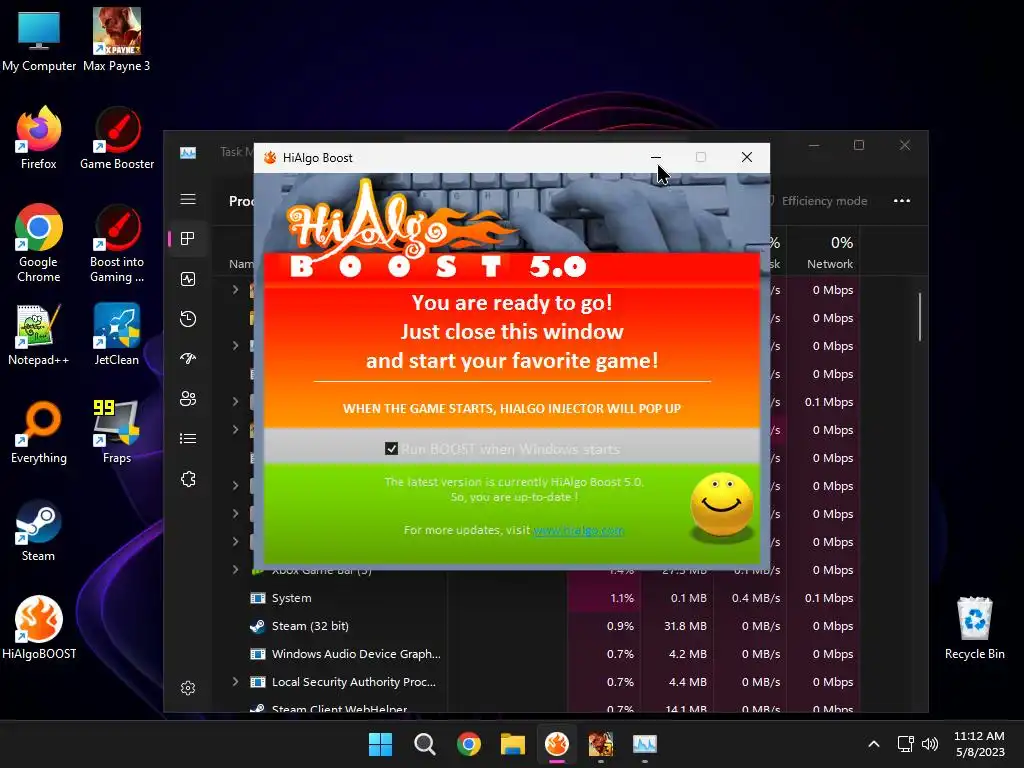1024x768 pixels.
Task: Expand the Xbox Game Bar process group
Action: click(x=235, y=569)
